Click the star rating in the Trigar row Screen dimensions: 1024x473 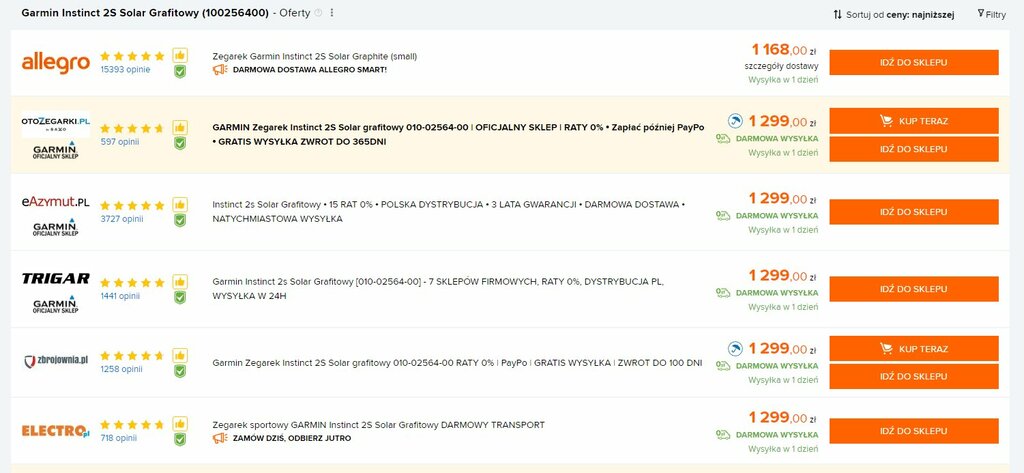133,283
